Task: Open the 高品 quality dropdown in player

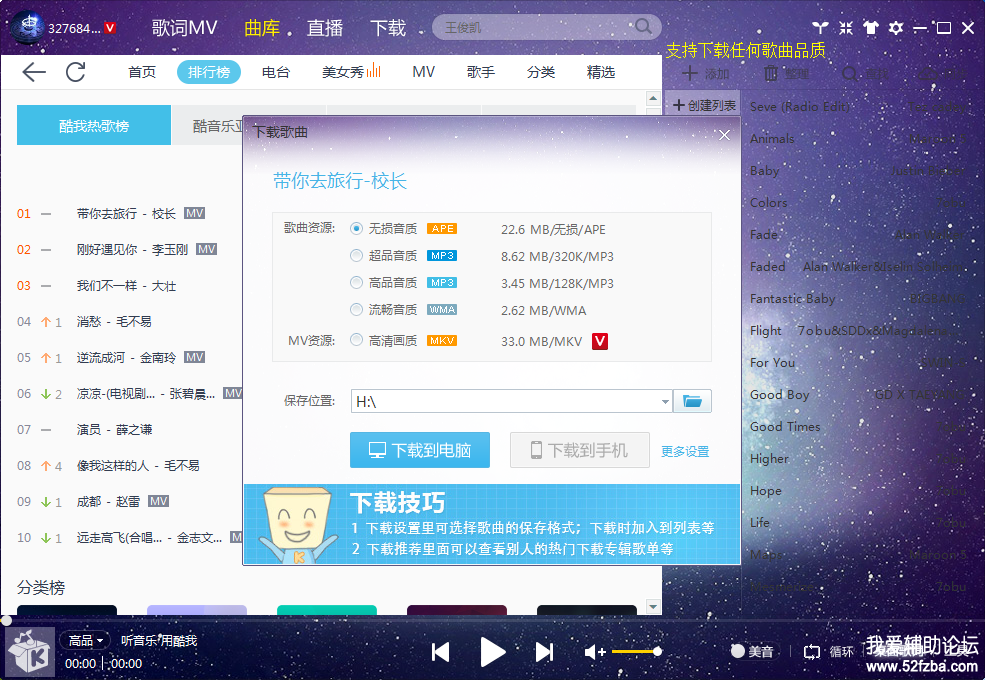Action: coord(87,640)
